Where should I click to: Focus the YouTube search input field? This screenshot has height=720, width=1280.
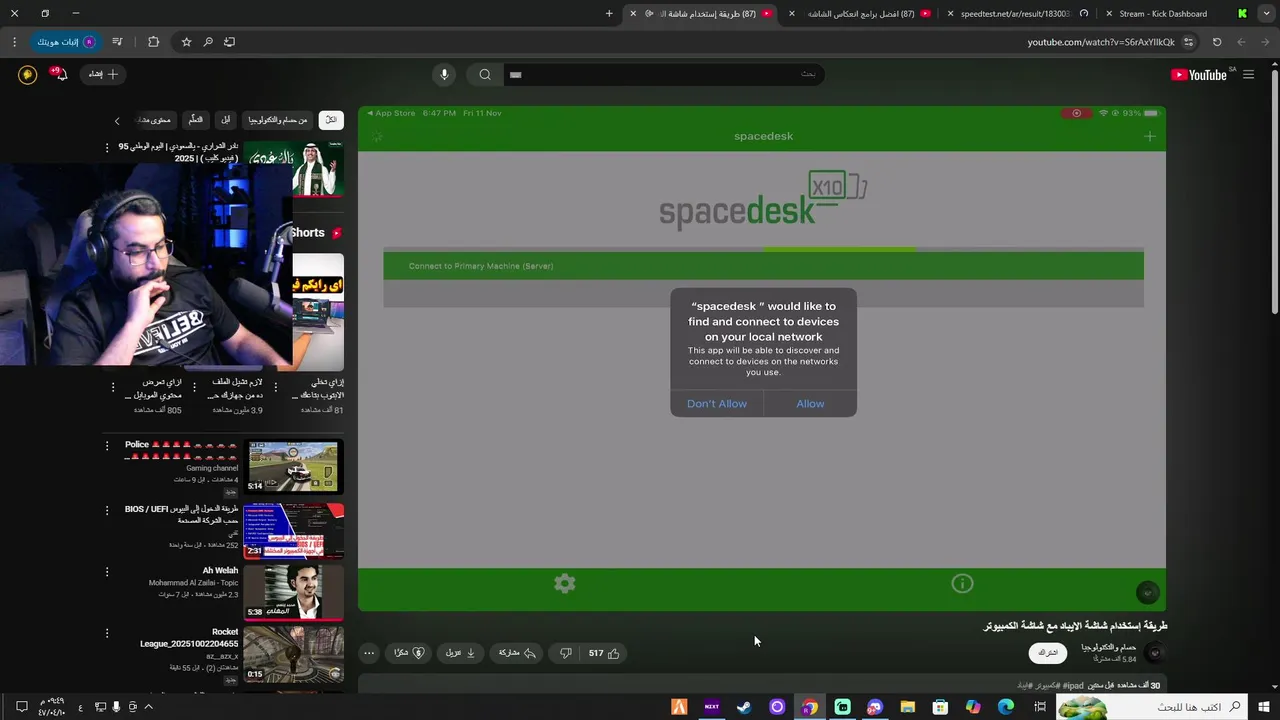pyautogui.click(x=662, y=74)
